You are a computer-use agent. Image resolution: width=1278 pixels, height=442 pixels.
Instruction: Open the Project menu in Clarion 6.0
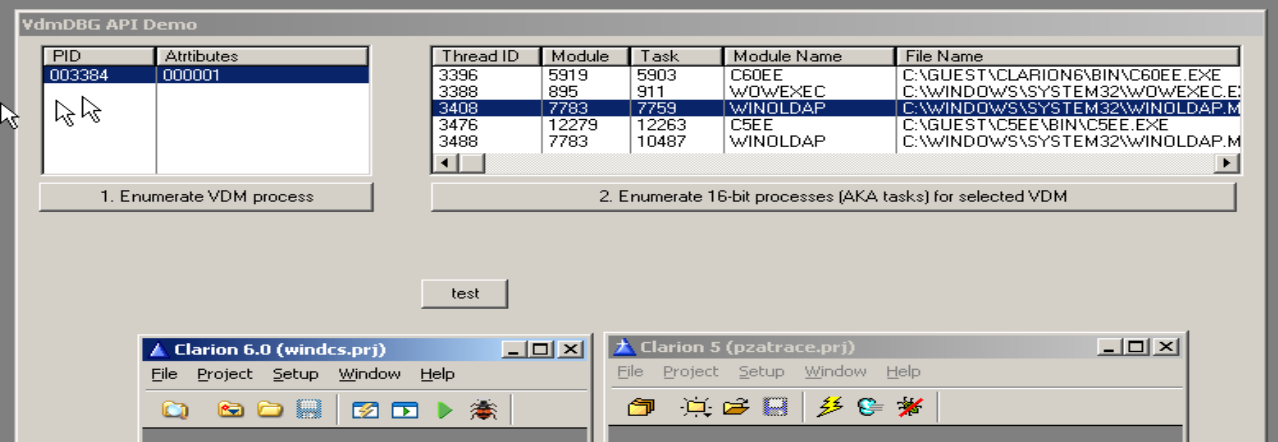click(x=224, y=374)
